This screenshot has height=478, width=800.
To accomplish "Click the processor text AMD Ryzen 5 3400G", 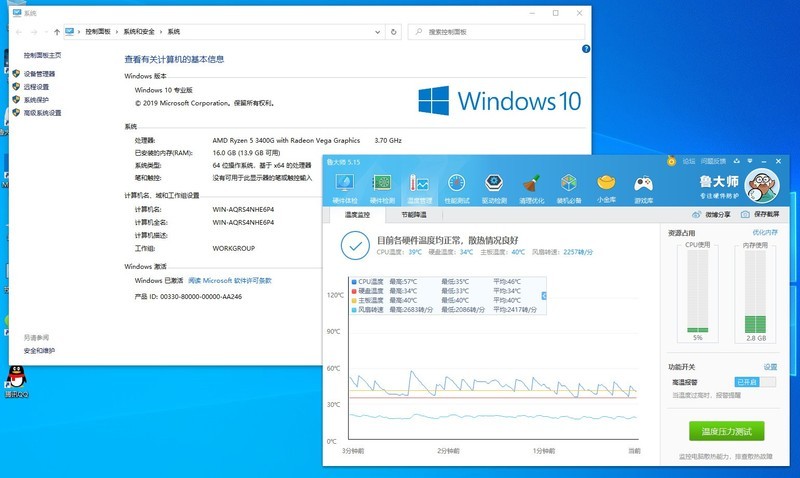I will coord(286,140).
